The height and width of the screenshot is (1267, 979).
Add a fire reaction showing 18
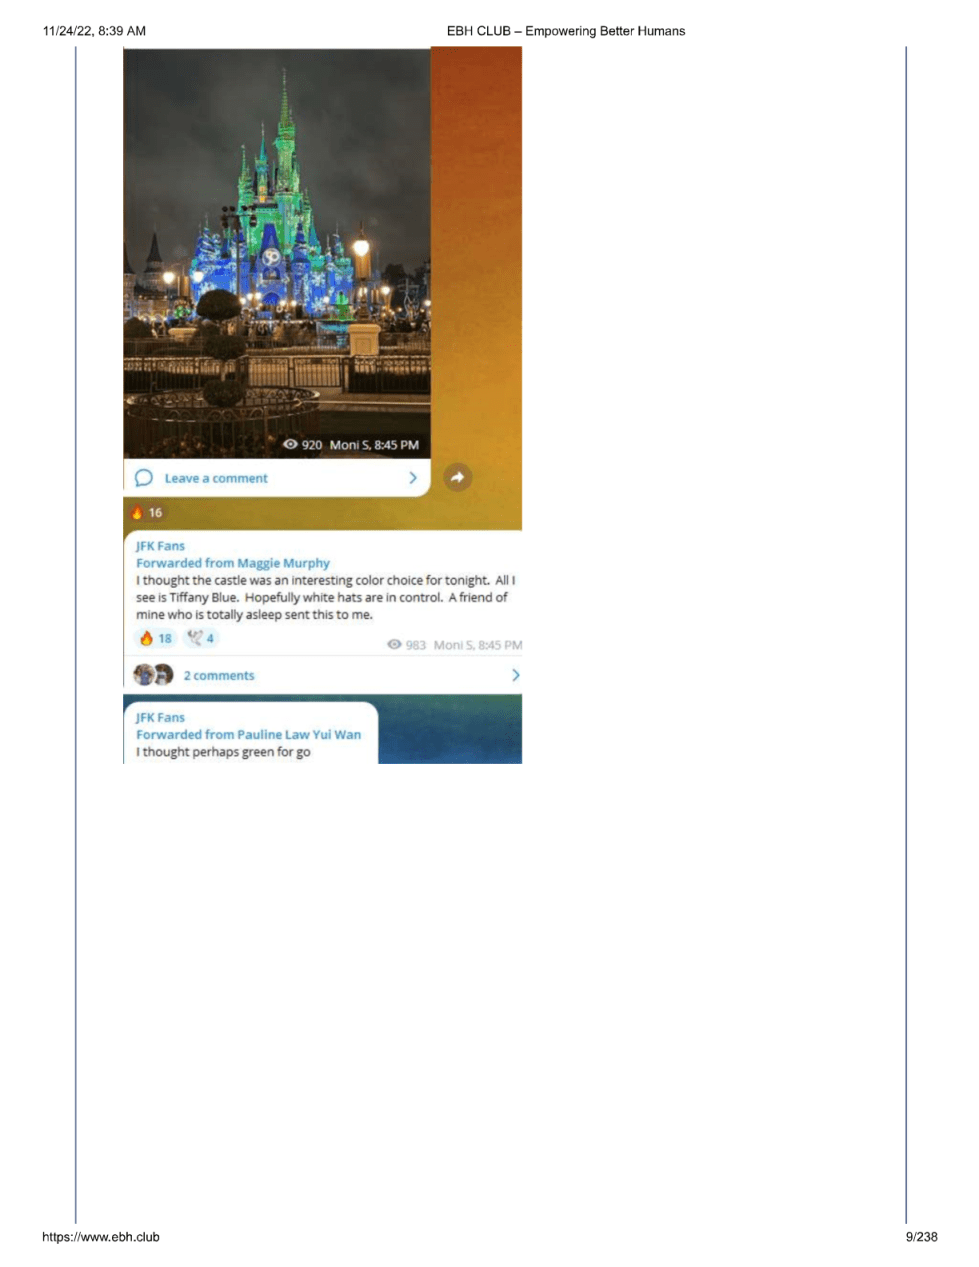pyautogui.click(x=155, y=638)
